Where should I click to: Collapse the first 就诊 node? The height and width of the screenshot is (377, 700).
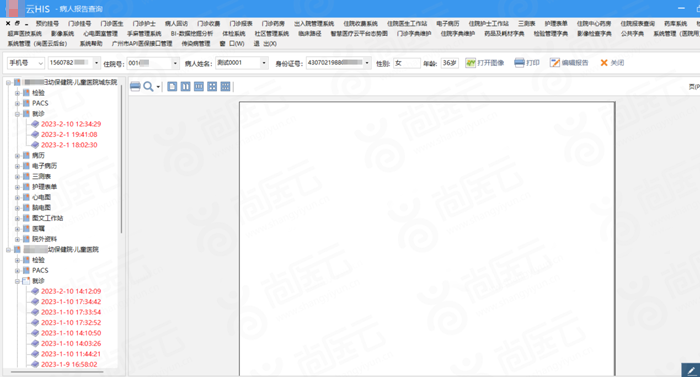[x=17, y=114]
